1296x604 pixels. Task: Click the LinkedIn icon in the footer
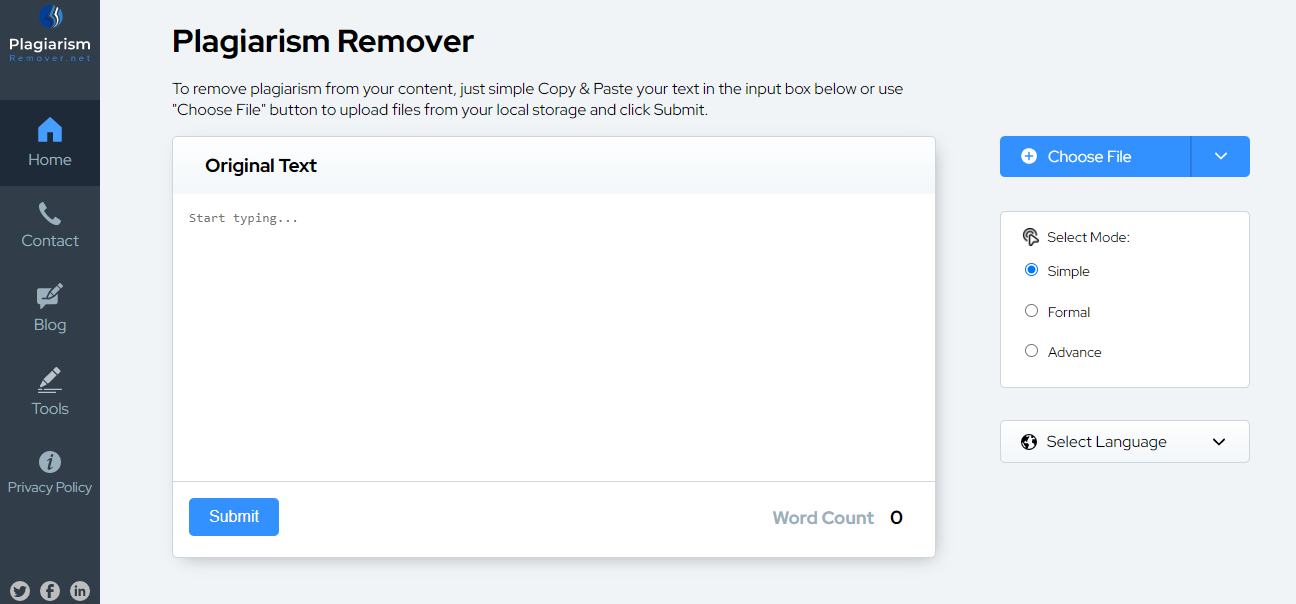(x=80, y=590)
